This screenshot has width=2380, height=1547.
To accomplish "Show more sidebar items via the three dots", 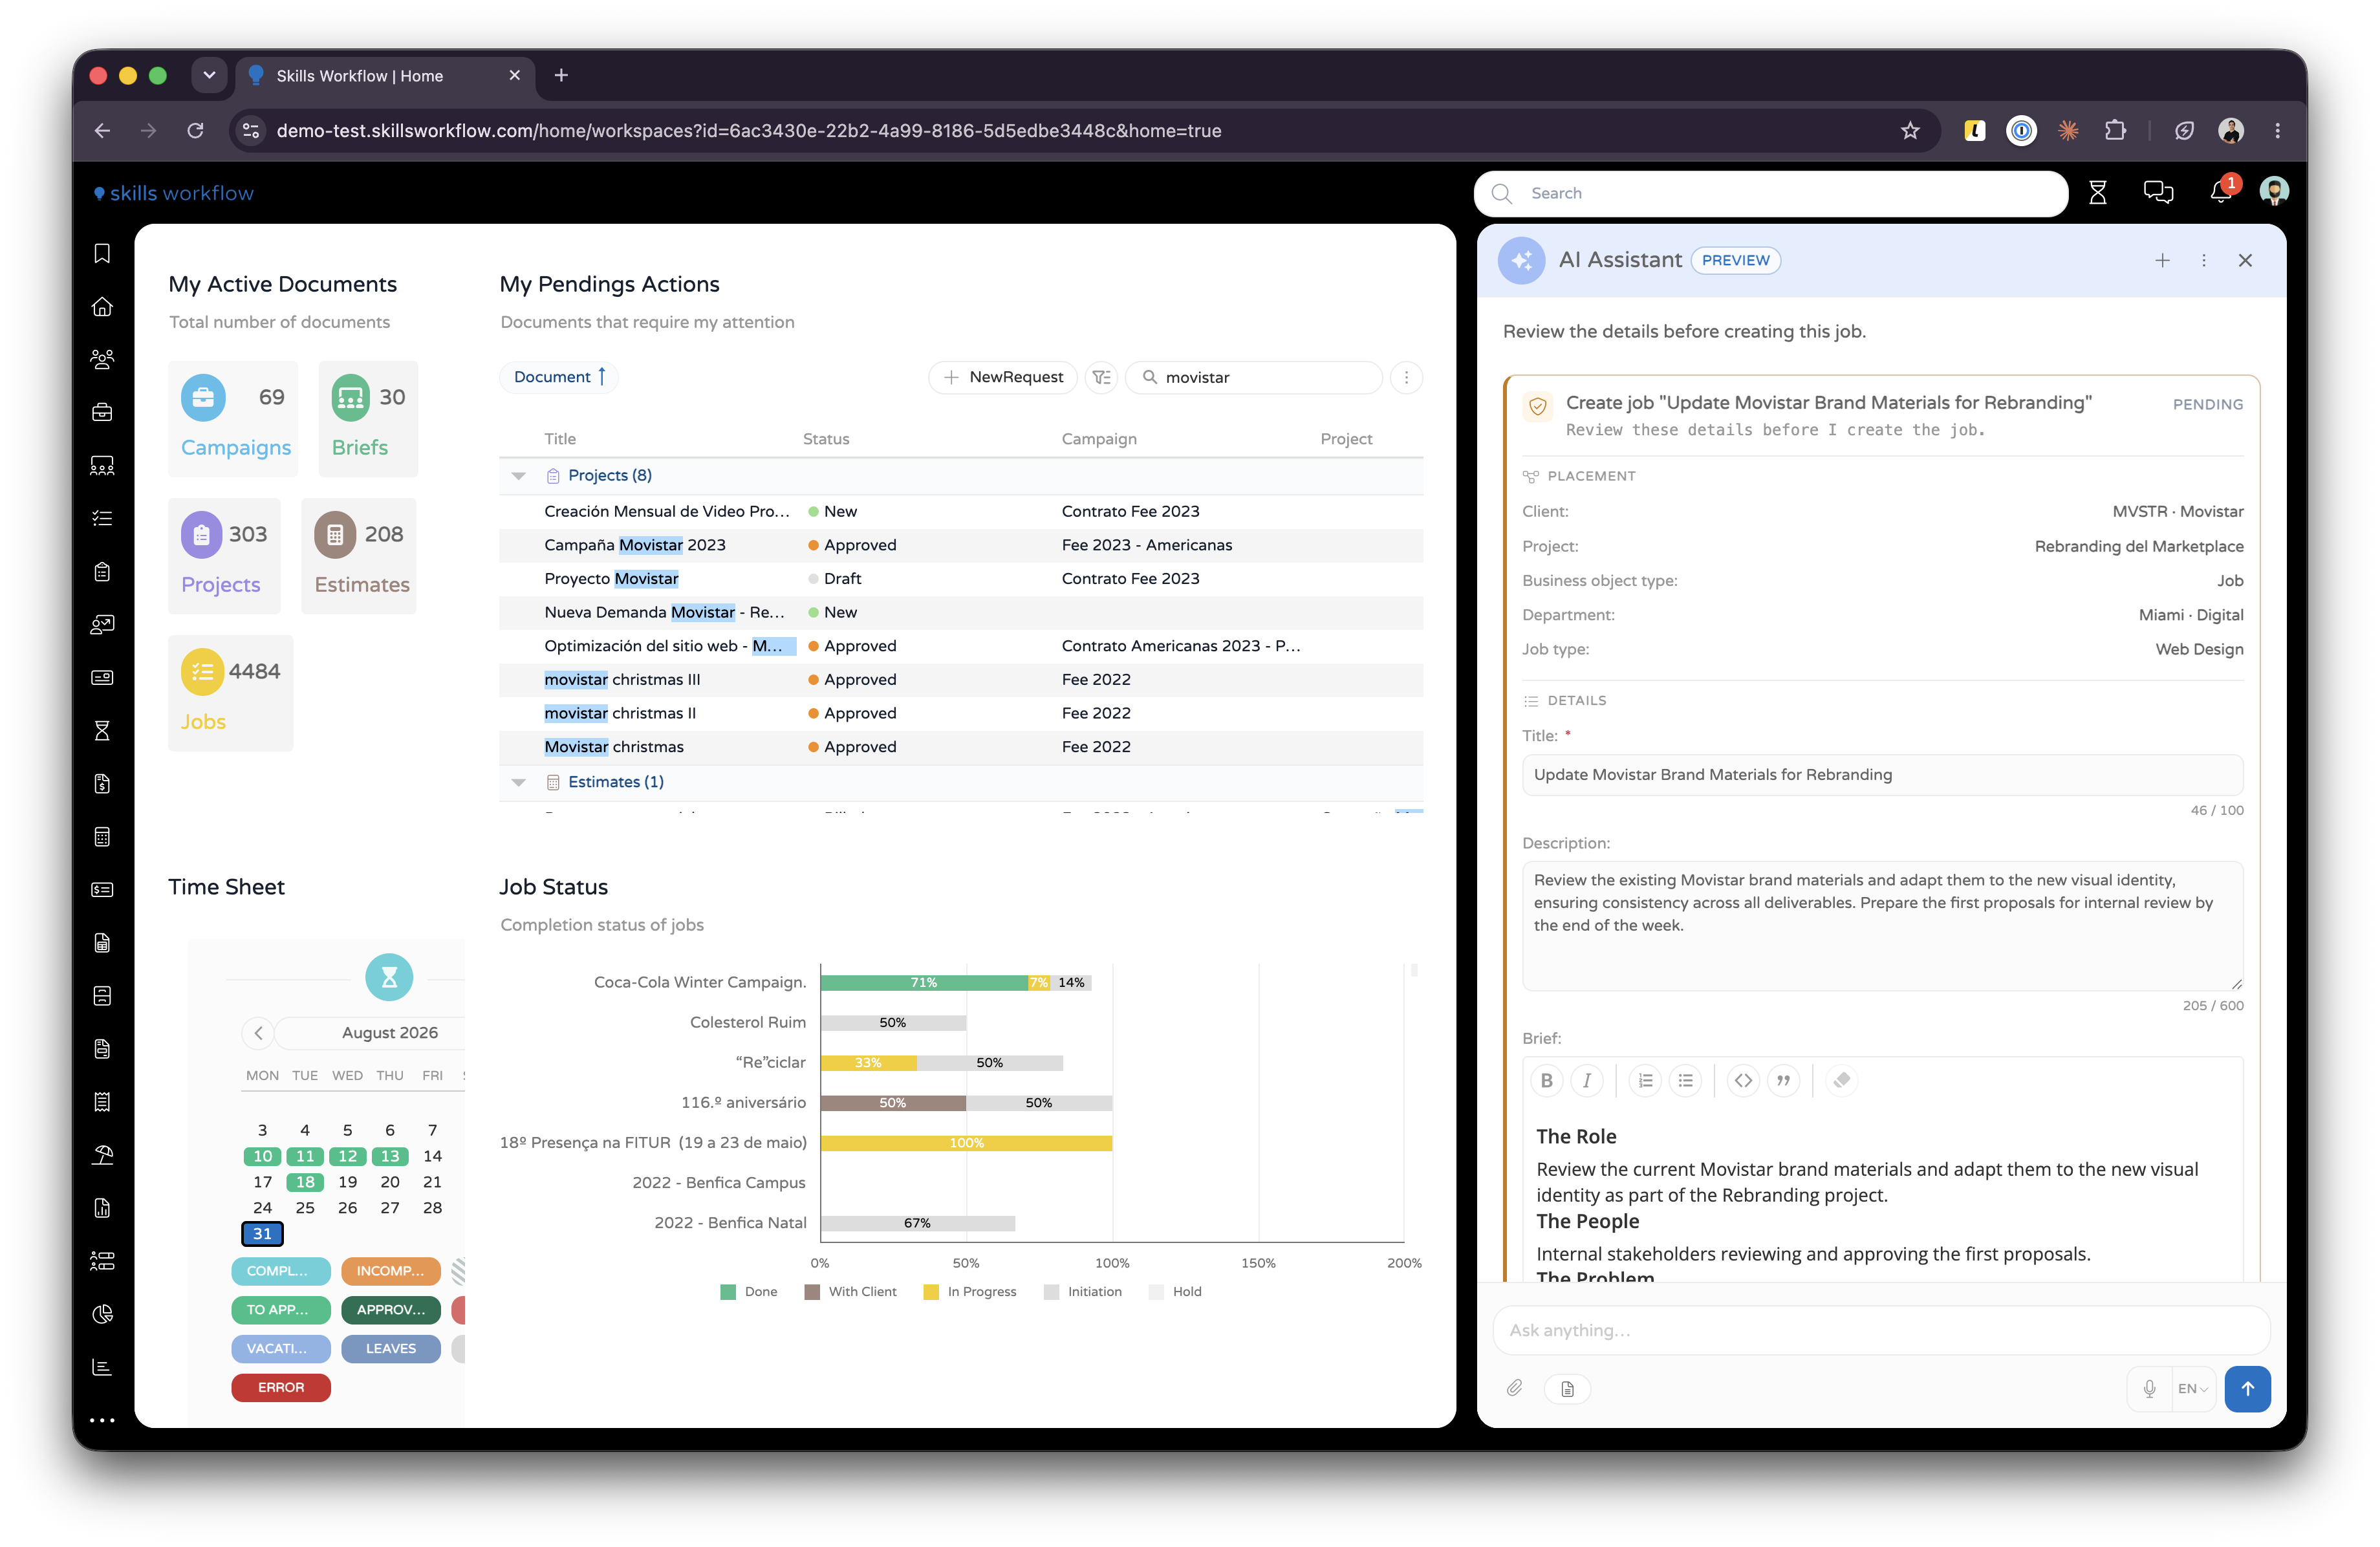I will [x=102, y=1420].
